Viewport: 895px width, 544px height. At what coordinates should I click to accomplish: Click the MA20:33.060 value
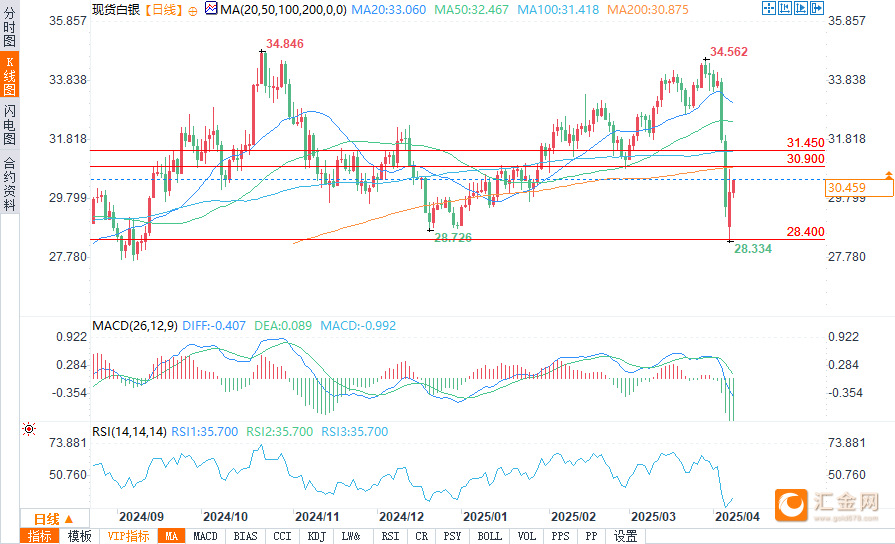point(388,10)
